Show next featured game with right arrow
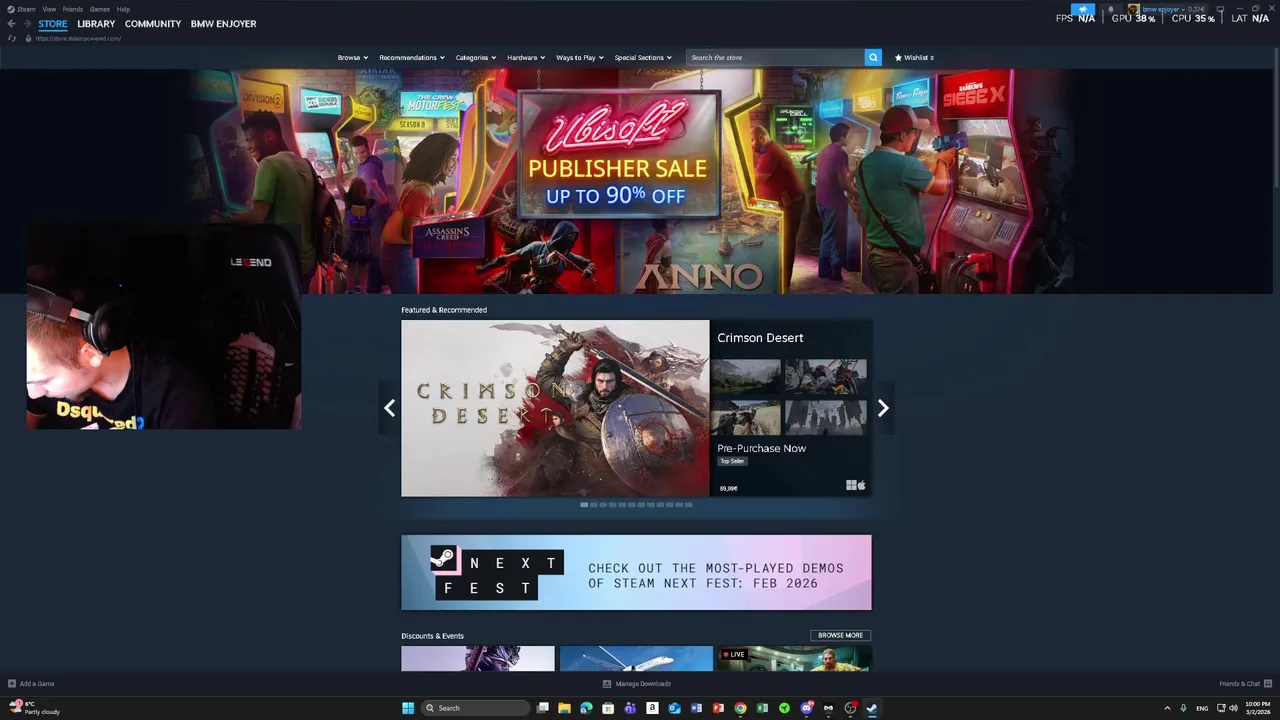This screenshot has height=720, width=1280. (883, 408)
